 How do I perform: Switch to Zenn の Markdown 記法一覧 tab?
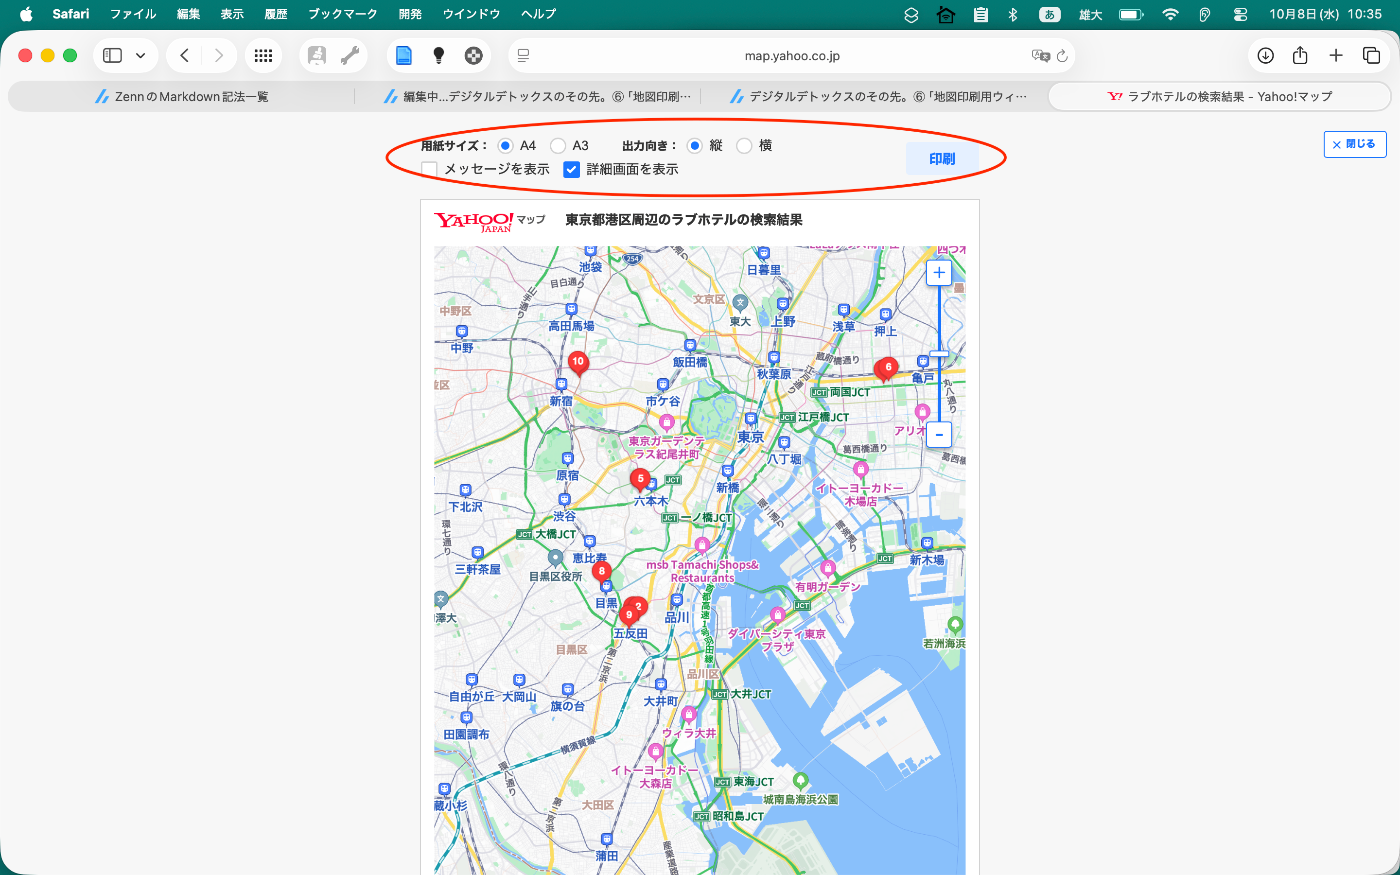pos(181,97)
